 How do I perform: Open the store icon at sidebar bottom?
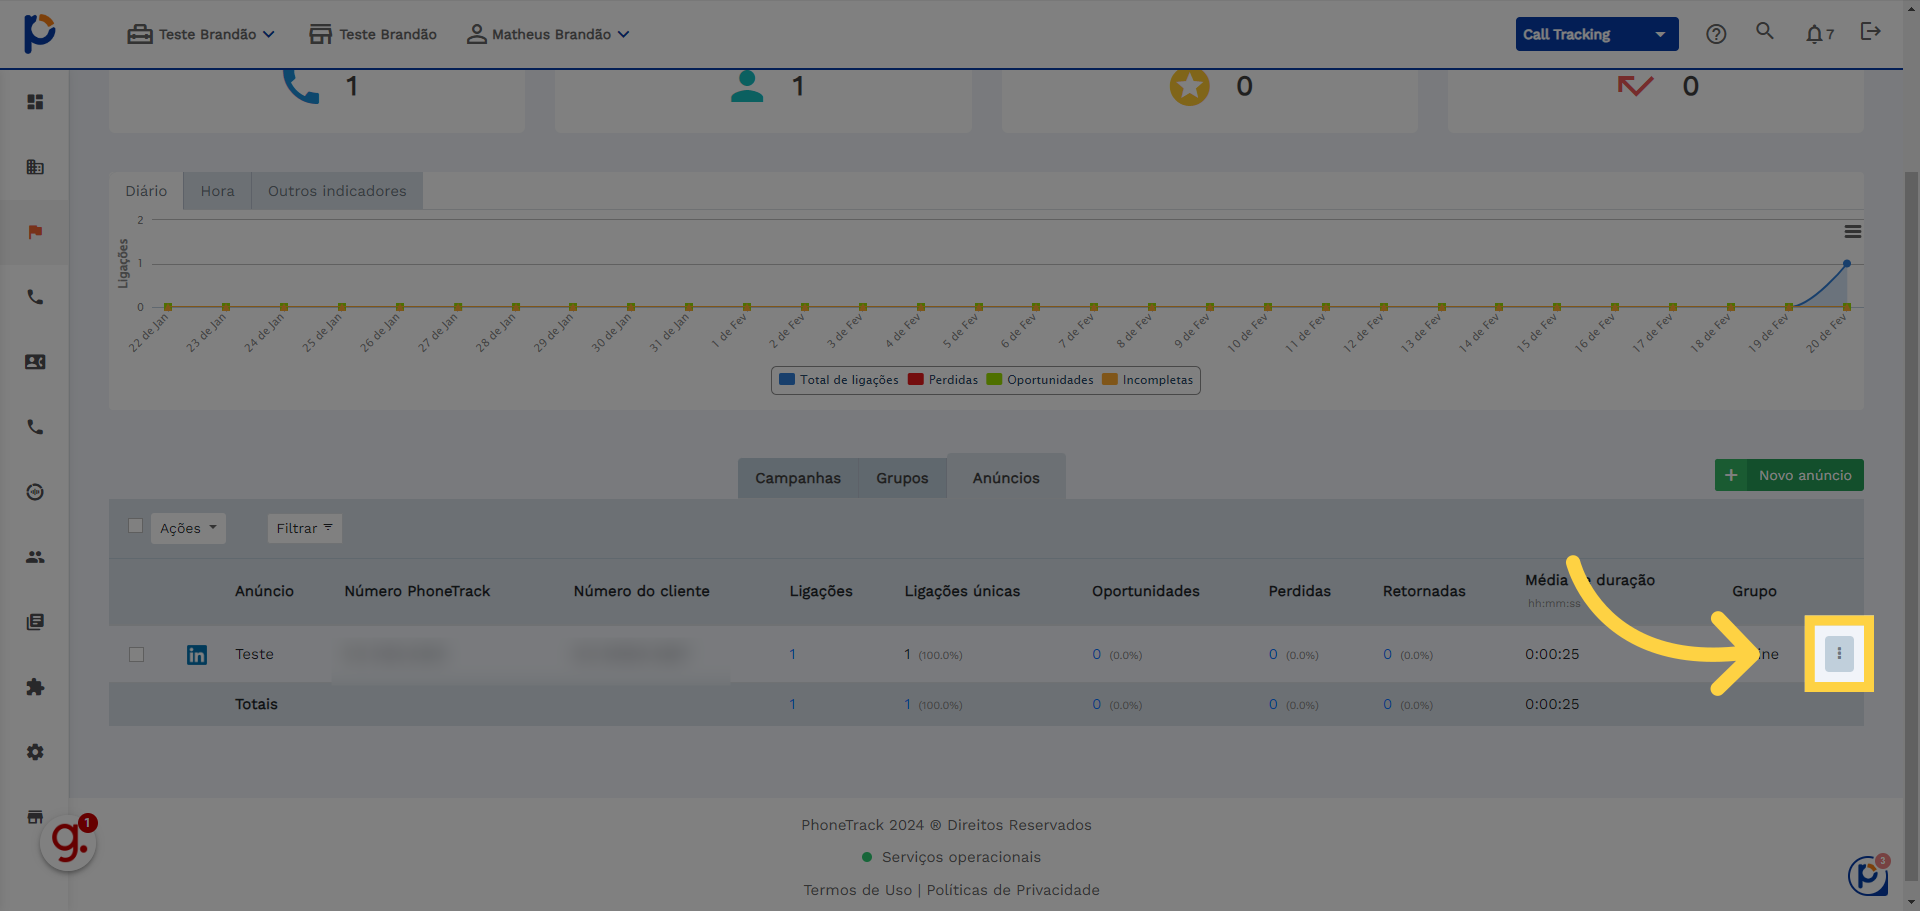(x=35, y=816)
